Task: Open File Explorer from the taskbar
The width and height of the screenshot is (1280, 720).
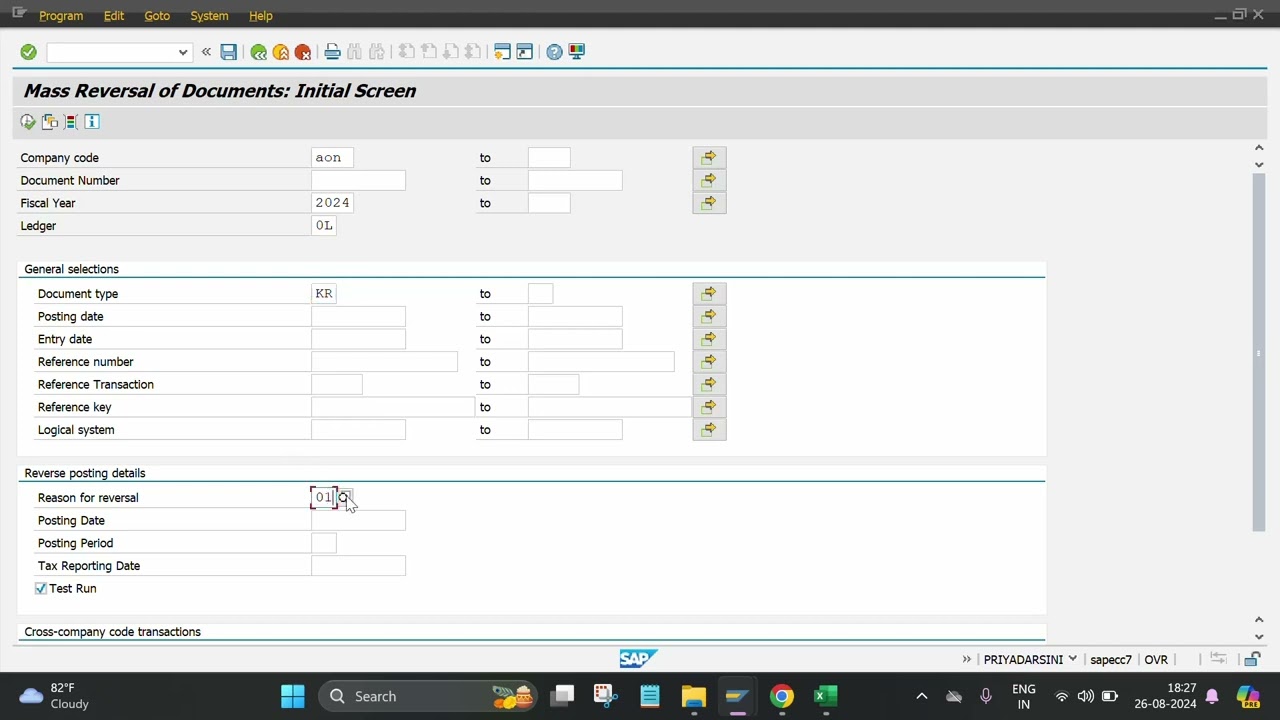Action: 693,696
